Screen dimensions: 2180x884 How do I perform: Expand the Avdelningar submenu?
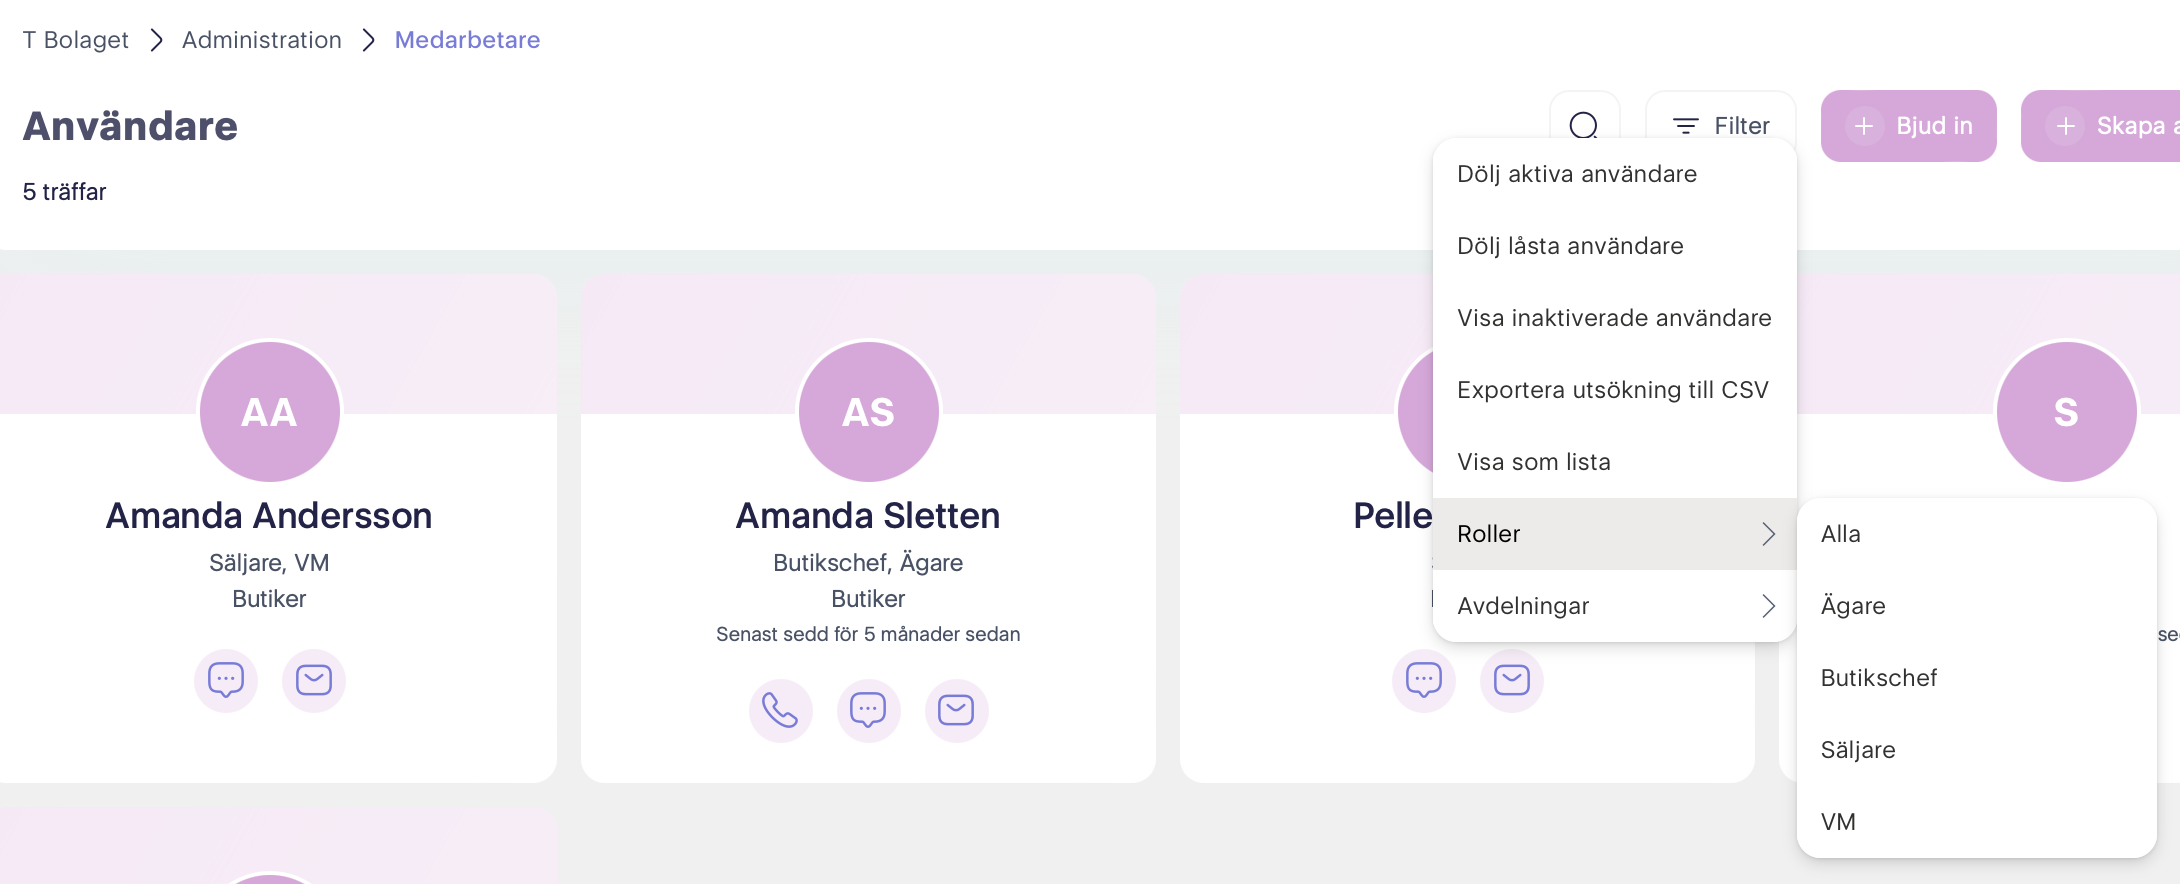pos(1614,606)
